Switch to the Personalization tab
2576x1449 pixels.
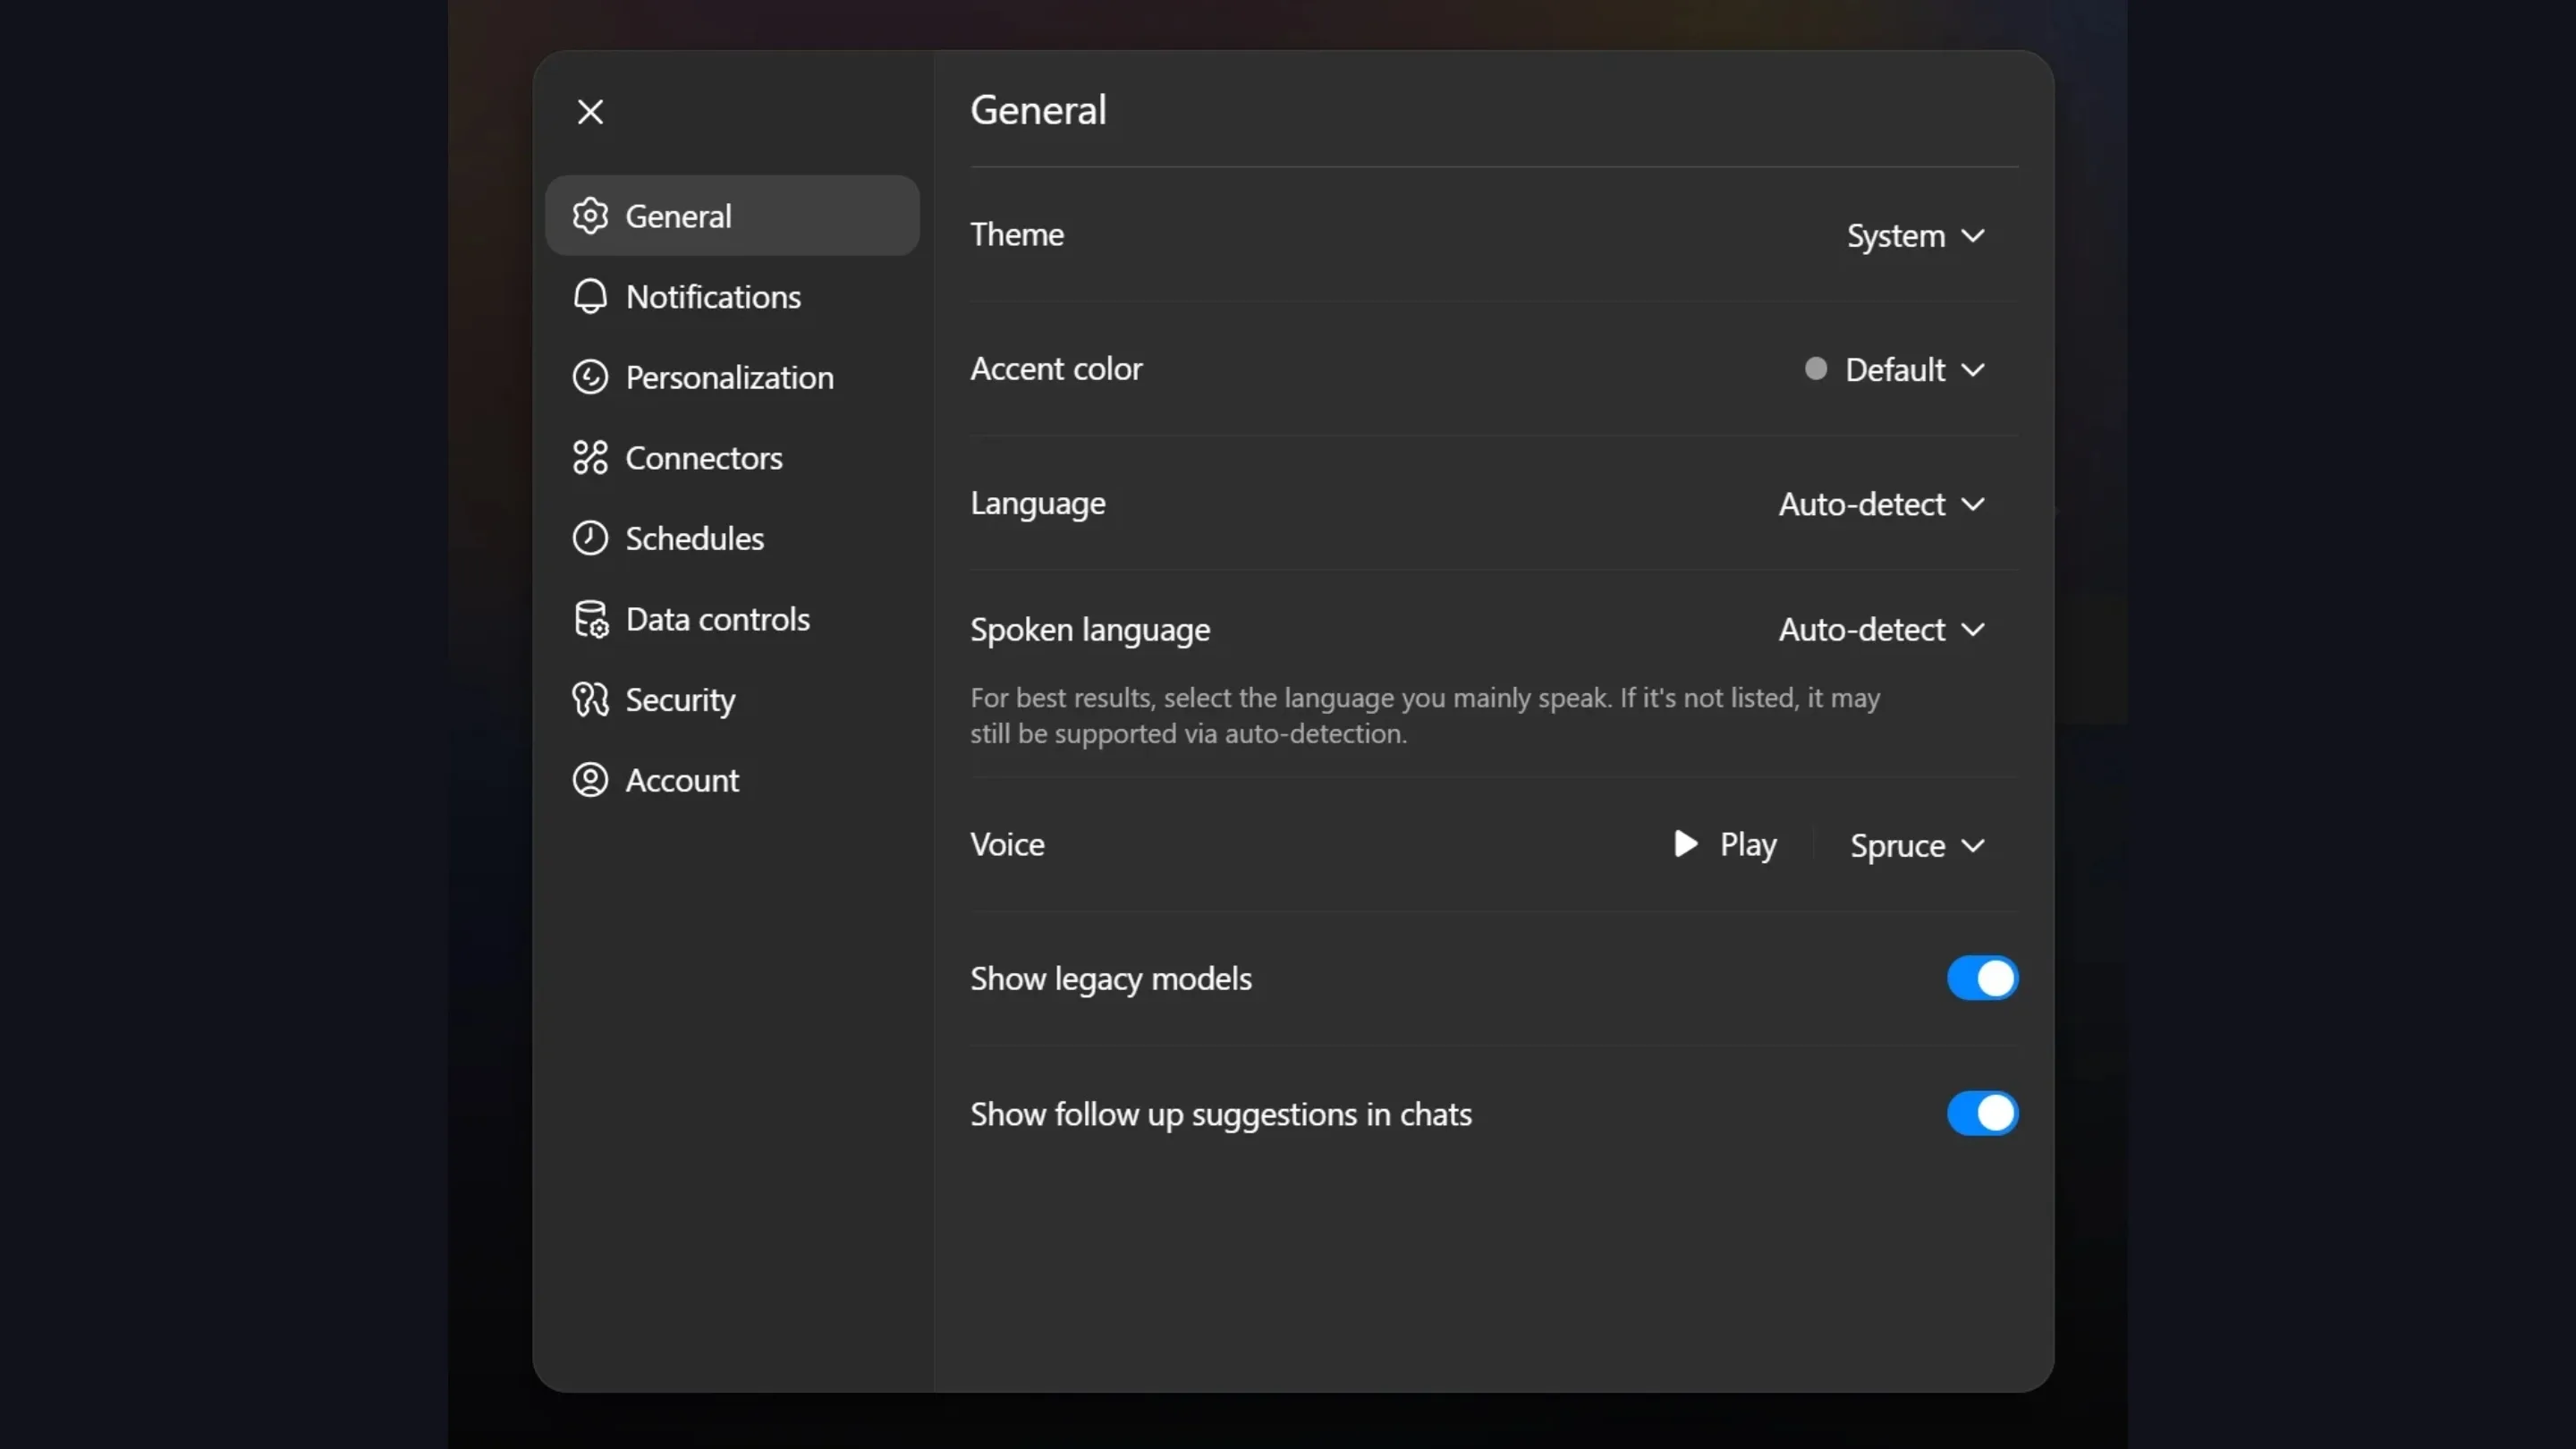(732, 377)
